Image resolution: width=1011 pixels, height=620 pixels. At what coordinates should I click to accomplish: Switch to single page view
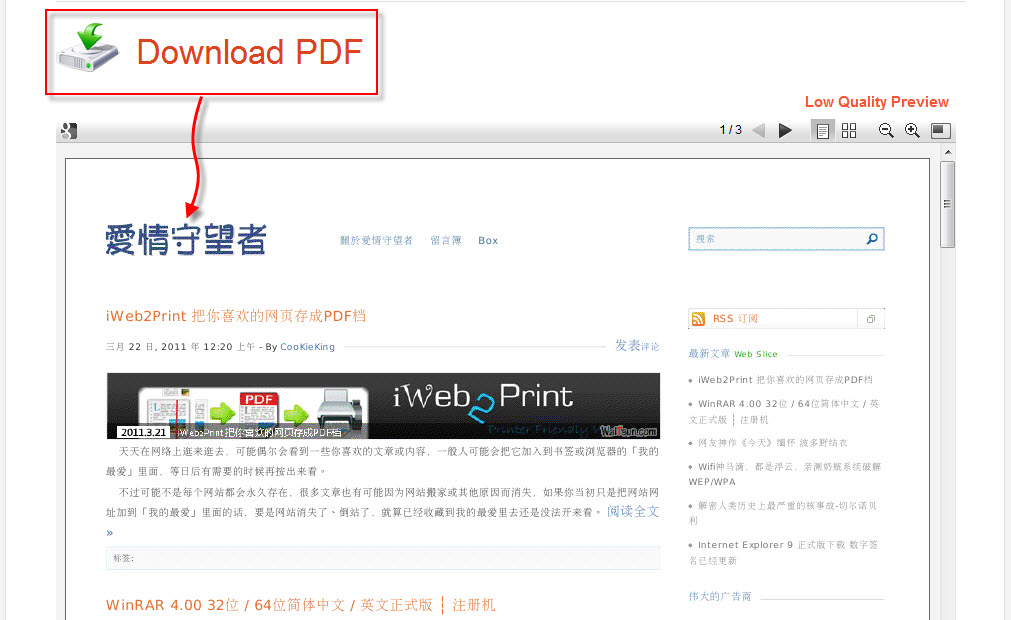coord(822,131)
